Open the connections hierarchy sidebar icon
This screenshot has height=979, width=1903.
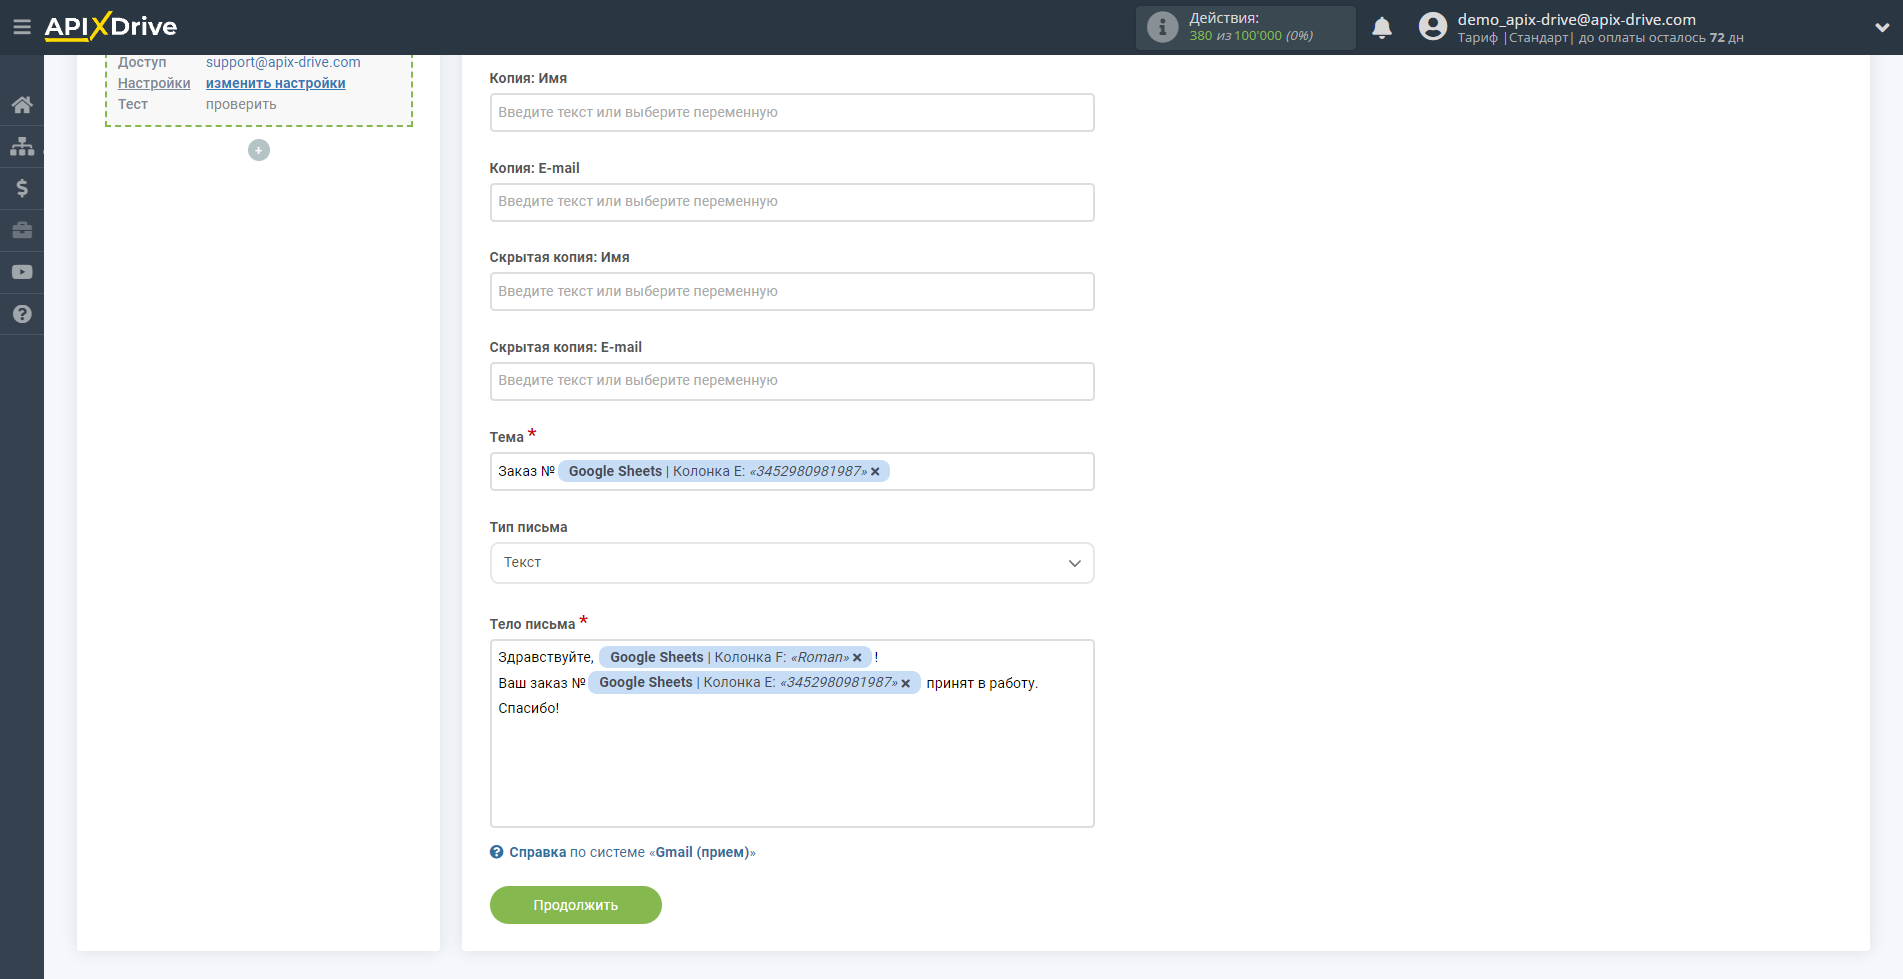pyautogui.click(x=22, y=147)
